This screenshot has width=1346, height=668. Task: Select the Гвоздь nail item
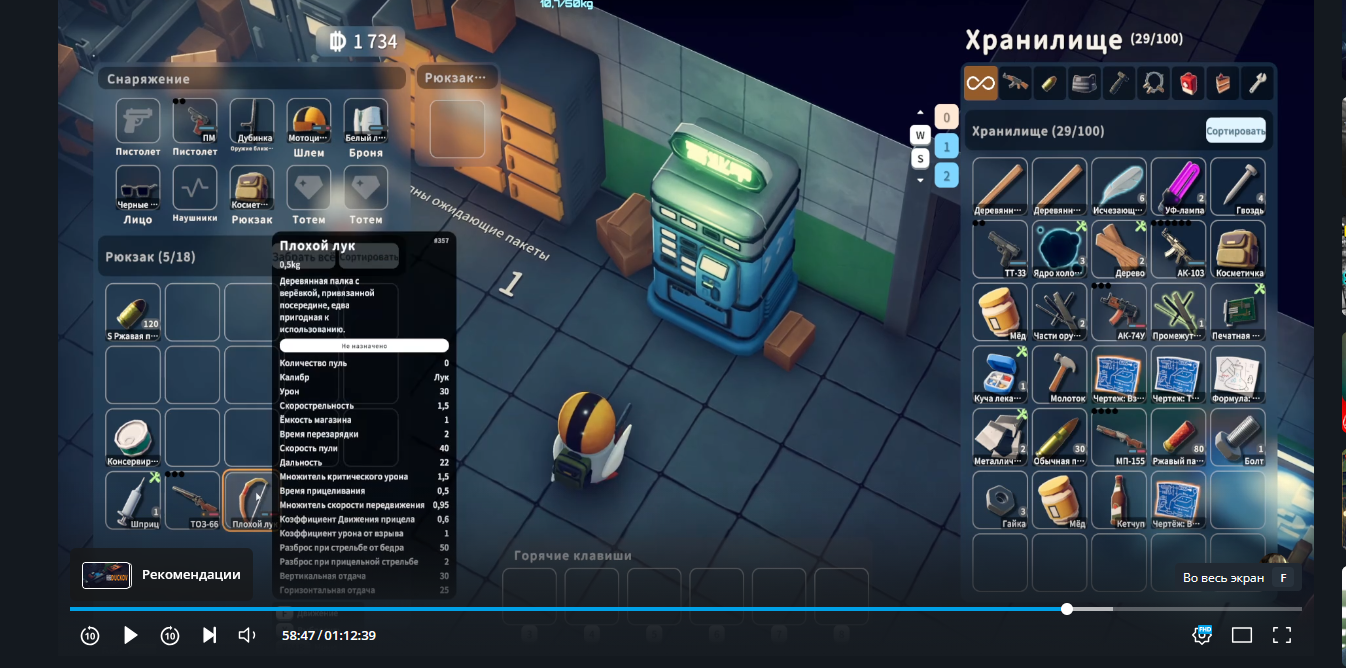1238,187
